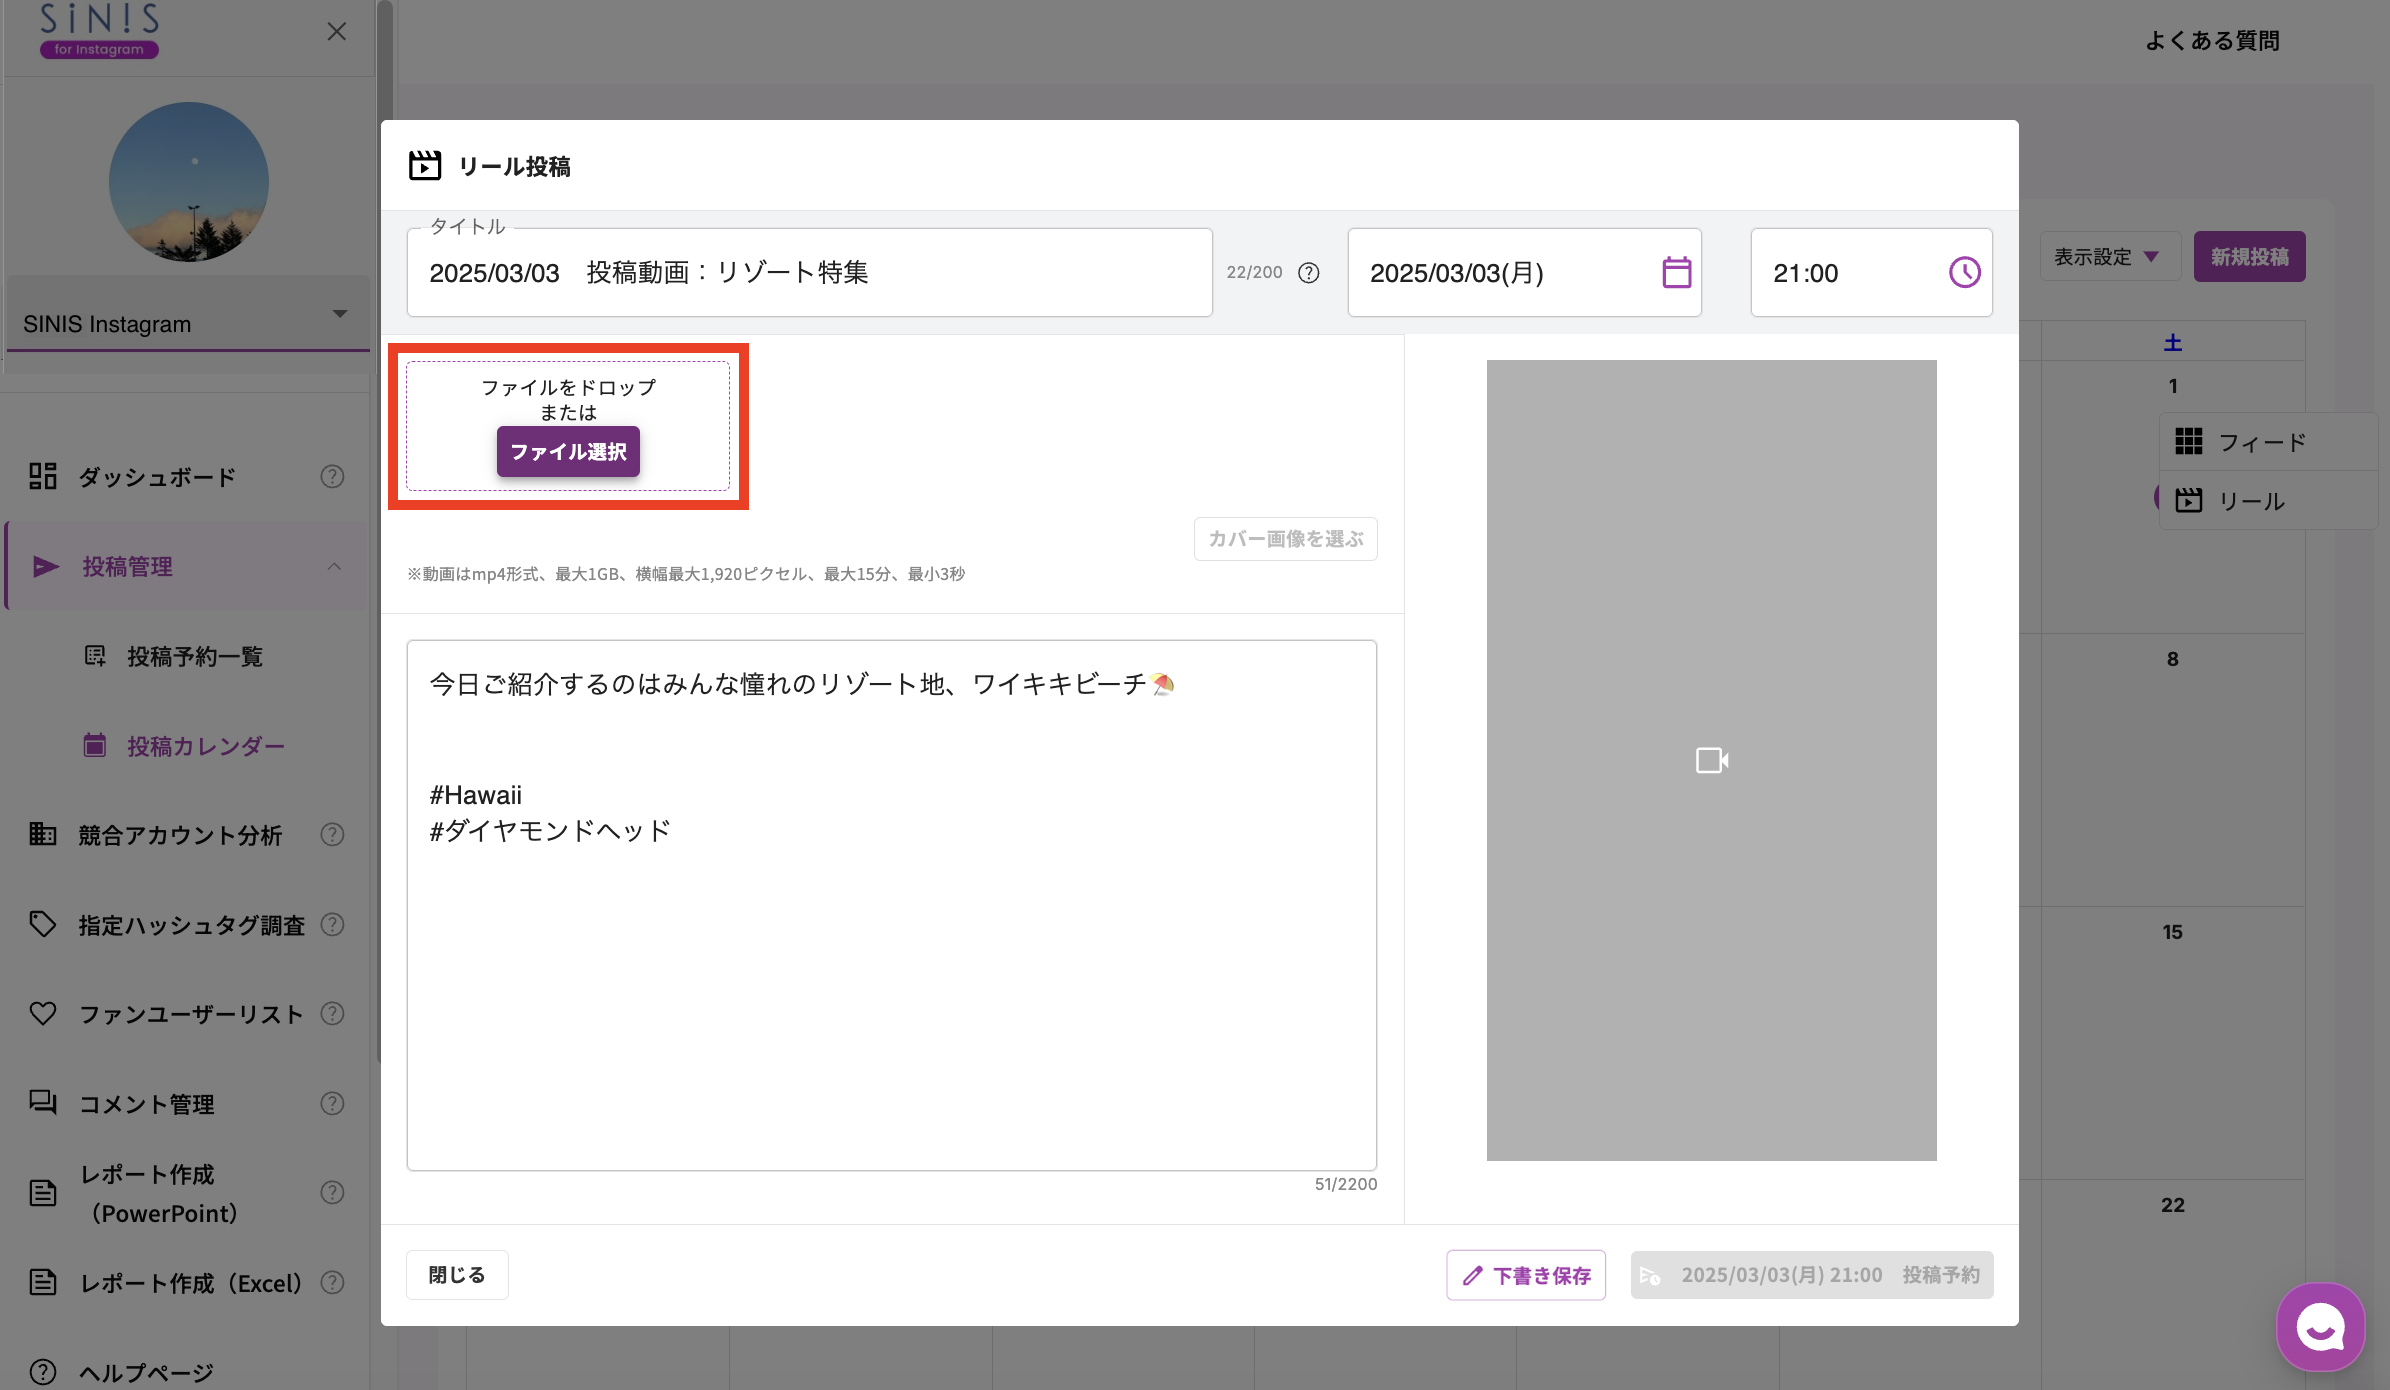Viewport: 2390px width, 1390px height.
Task: Click the reel icon beside リール投稿 header
Action: pyautogui.click(x=425, y=166)
